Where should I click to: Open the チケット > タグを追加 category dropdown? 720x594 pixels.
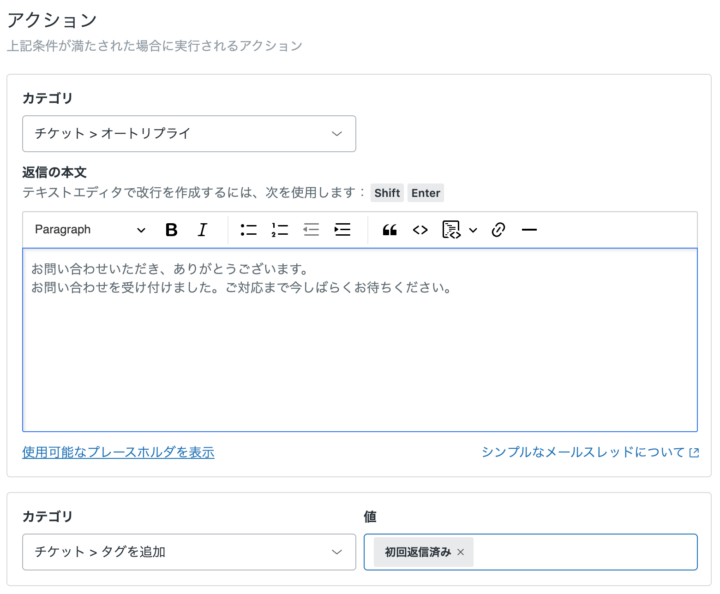pos(189,552)
